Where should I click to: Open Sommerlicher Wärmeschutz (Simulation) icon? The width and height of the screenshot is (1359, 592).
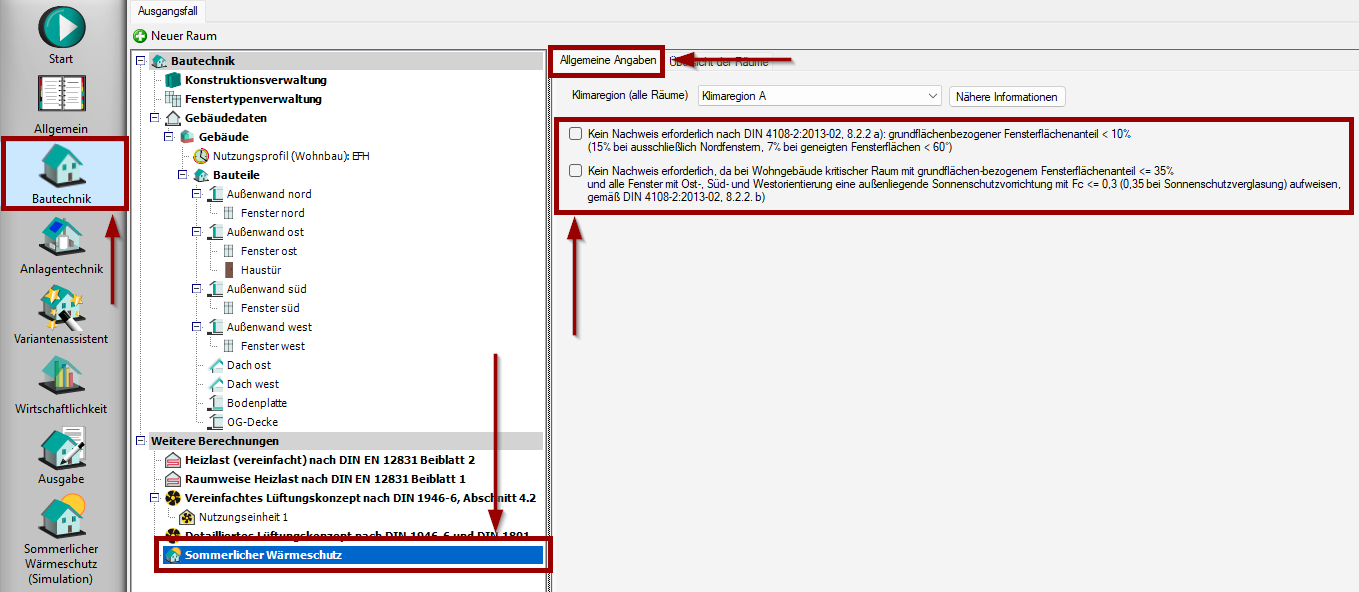click(62, 518)
